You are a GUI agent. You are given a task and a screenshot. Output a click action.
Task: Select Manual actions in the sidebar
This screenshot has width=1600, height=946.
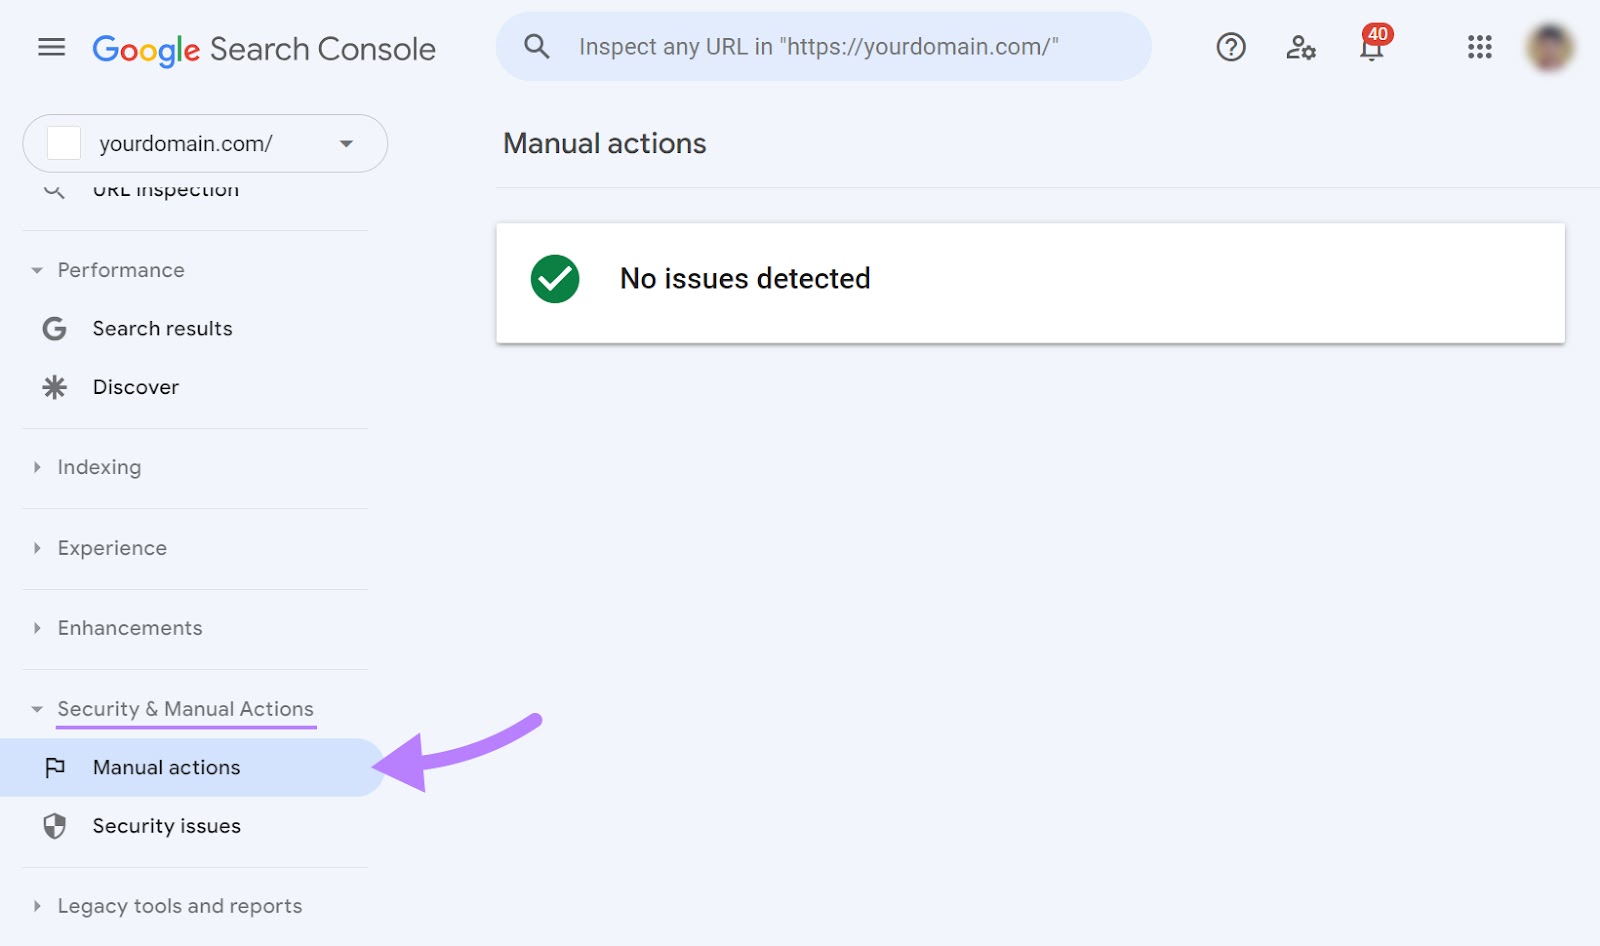click(165, 767)
